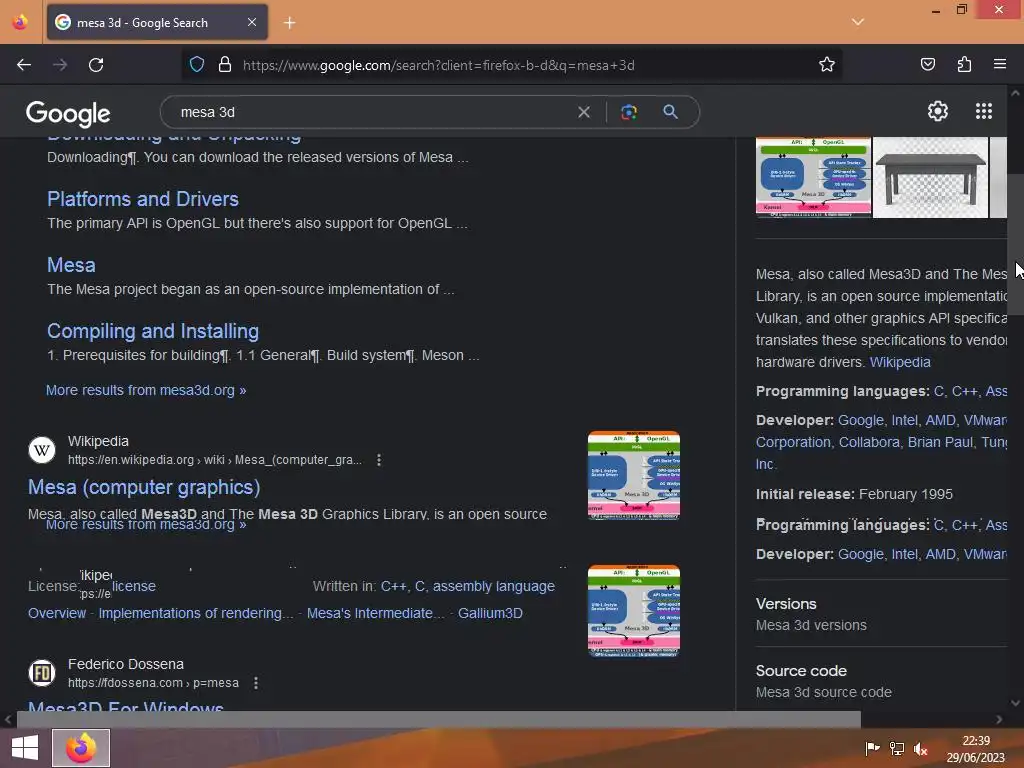This screenshot has width=1024, height=768.
Task: Open more options for Wikipedia result
Action: tap(379, 460)
